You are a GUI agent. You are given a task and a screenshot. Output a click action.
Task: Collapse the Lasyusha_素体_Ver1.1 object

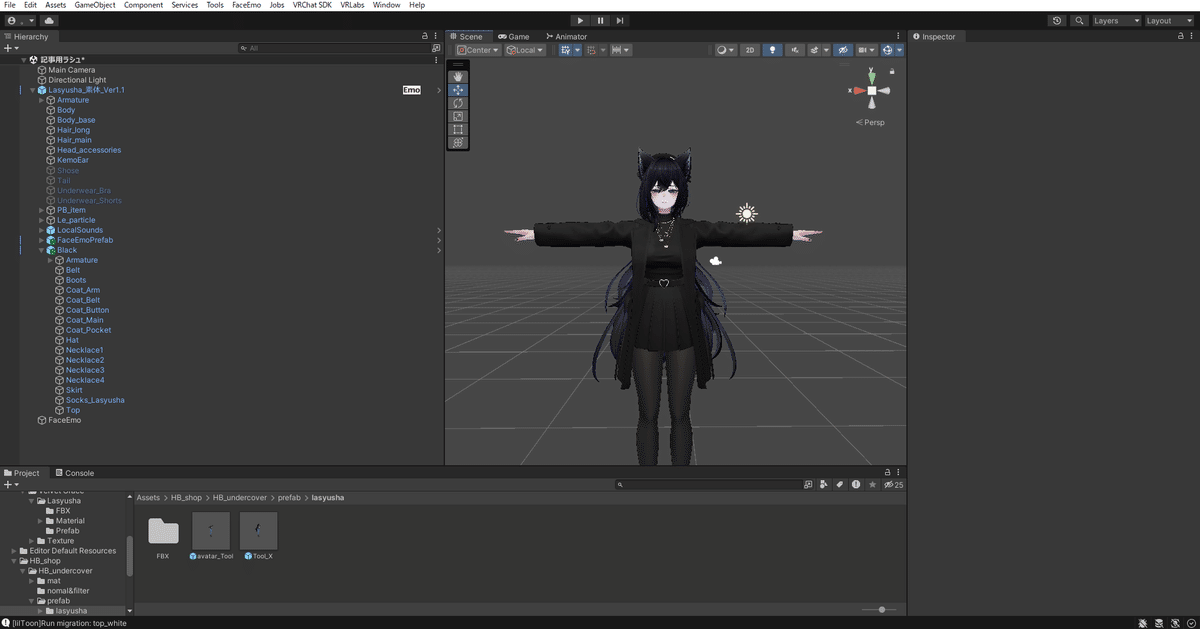(32, 90)
